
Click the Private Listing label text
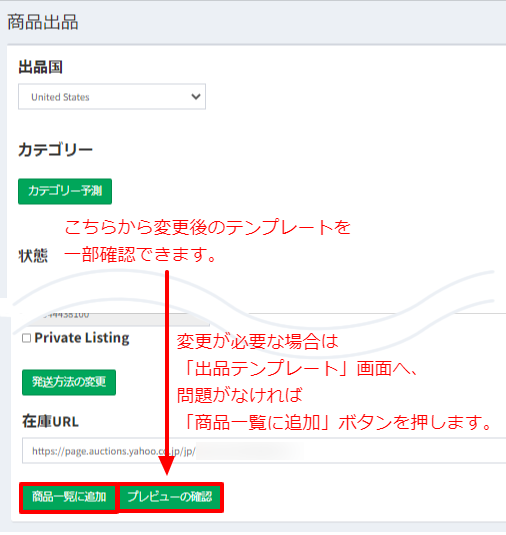pyautogui.click(x=82, y=338)
